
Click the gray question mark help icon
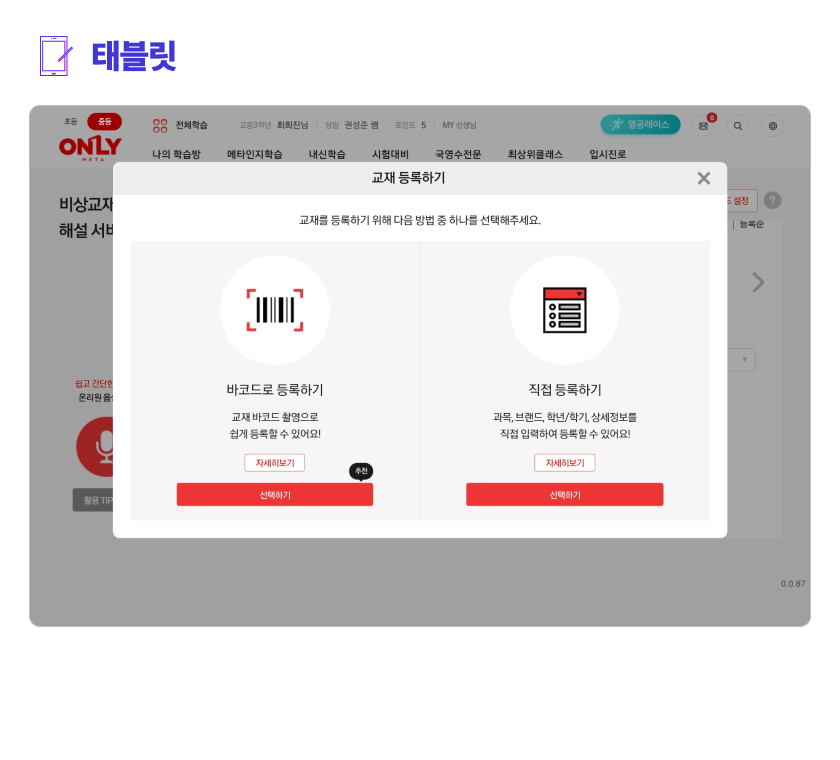click(x=772, y=200)
